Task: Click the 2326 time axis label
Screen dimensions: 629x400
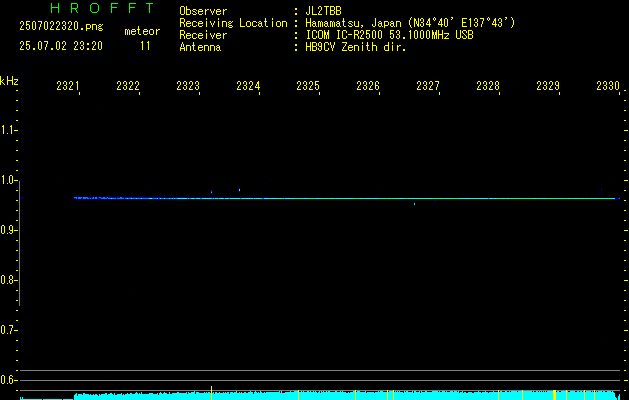Action: click(x=367, y=86)
